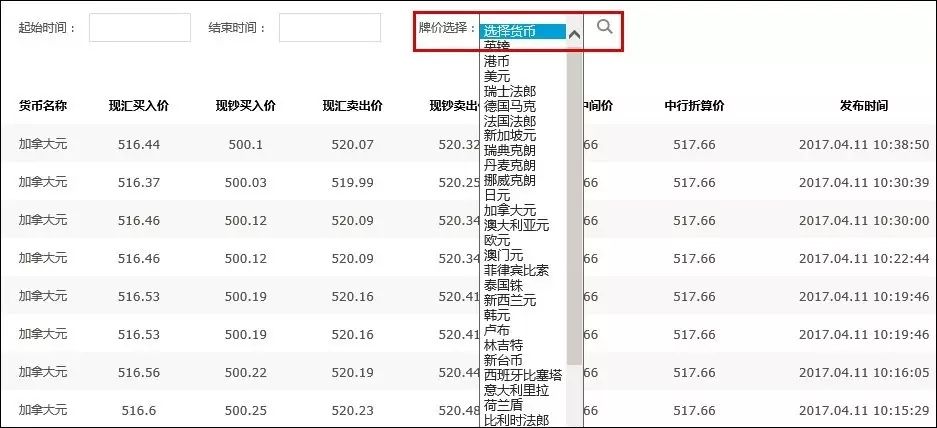Choose 澳大利亚元 from currency list
This screenshot has width=937, height=428.
pos(516,225)
